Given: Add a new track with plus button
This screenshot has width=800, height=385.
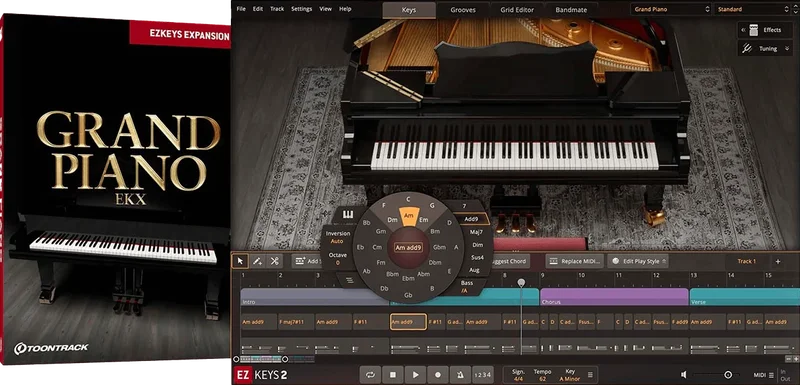Looking at the screenshot, I should tap(778, 261).
